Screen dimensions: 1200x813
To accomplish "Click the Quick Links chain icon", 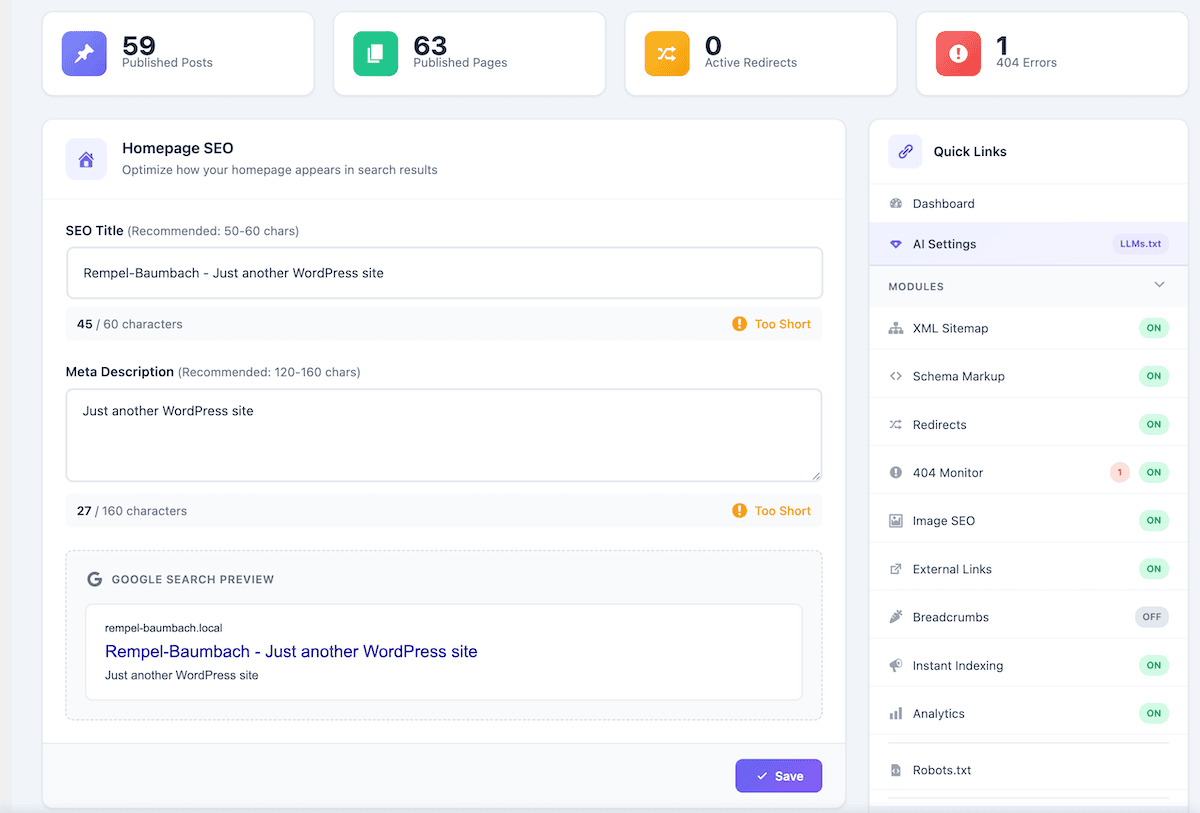I will (x=905, y=152).
